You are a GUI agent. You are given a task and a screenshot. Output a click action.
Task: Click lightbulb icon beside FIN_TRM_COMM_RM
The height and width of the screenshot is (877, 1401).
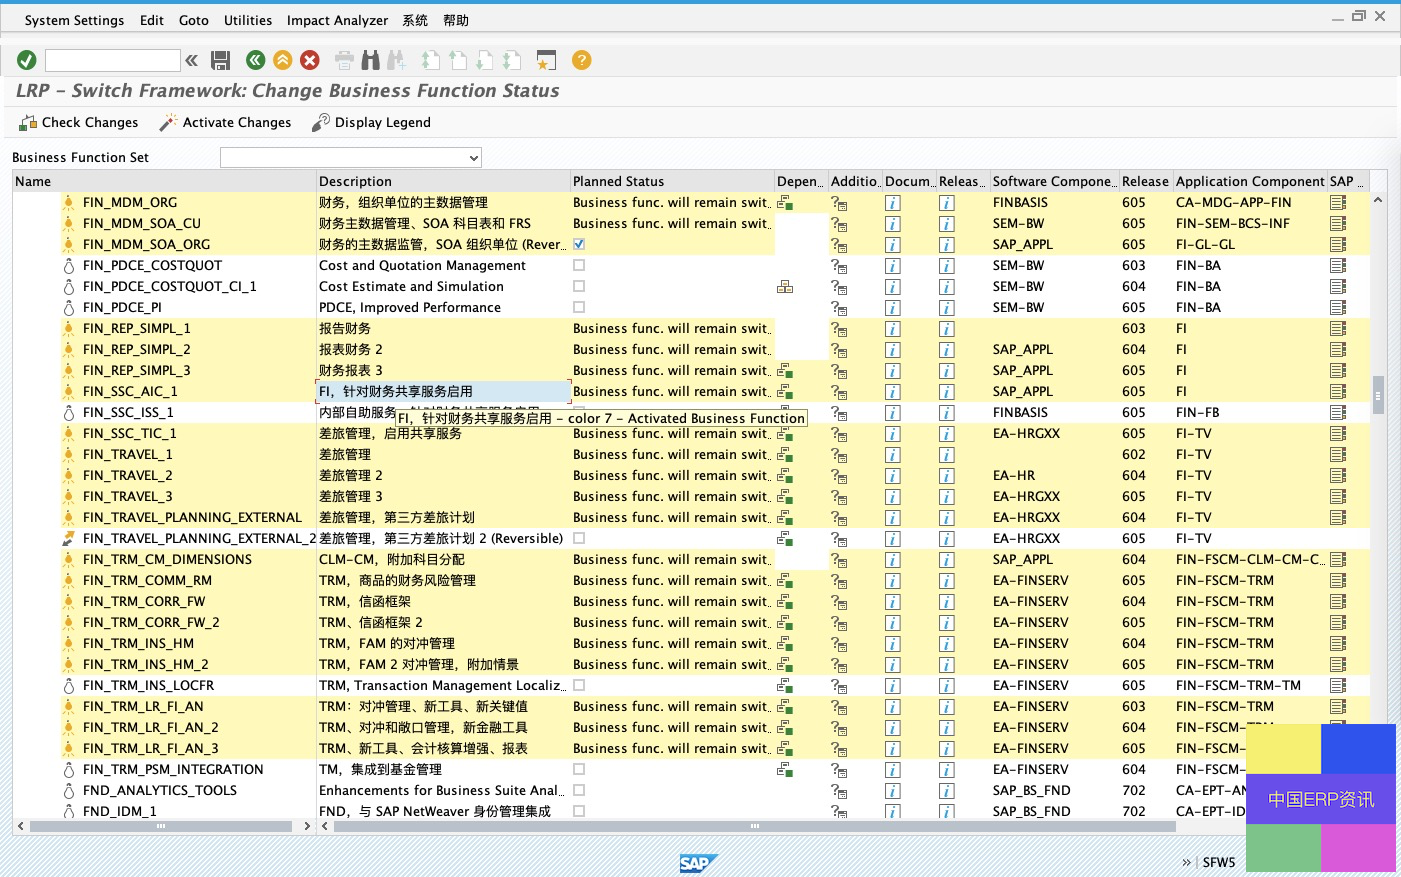[68, 580]
